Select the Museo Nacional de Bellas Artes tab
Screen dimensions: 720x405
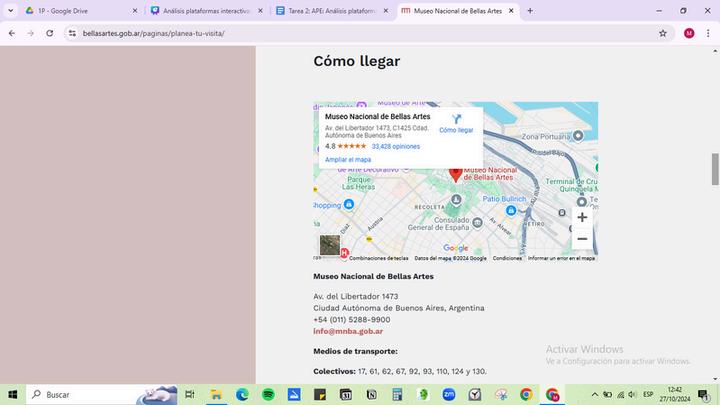point(457,11)
